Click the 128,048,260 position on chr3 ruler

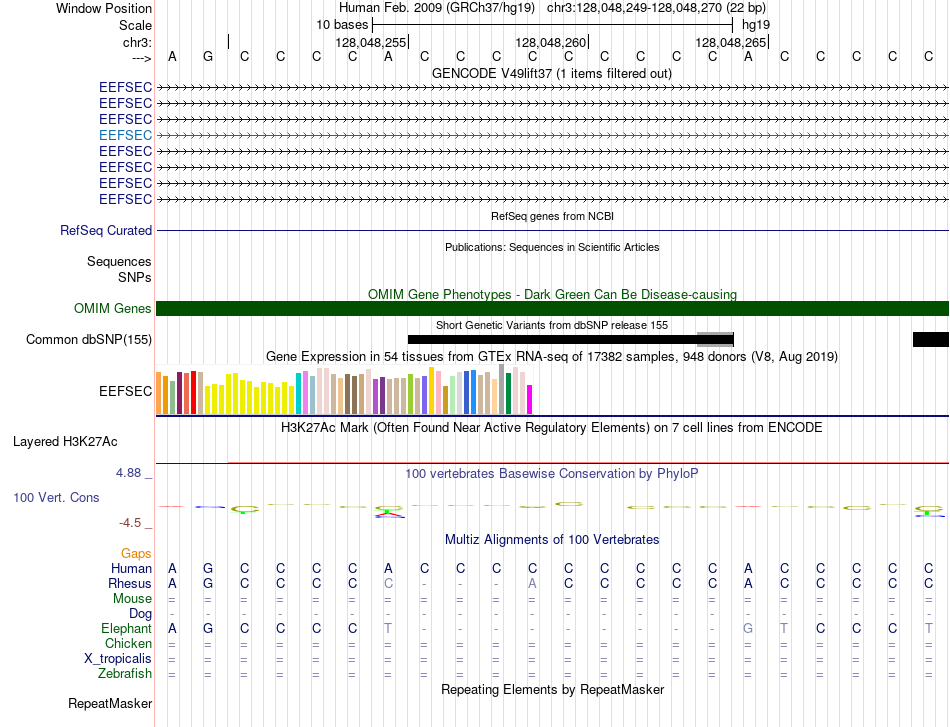pyautogui.click(x=551, y=42)
